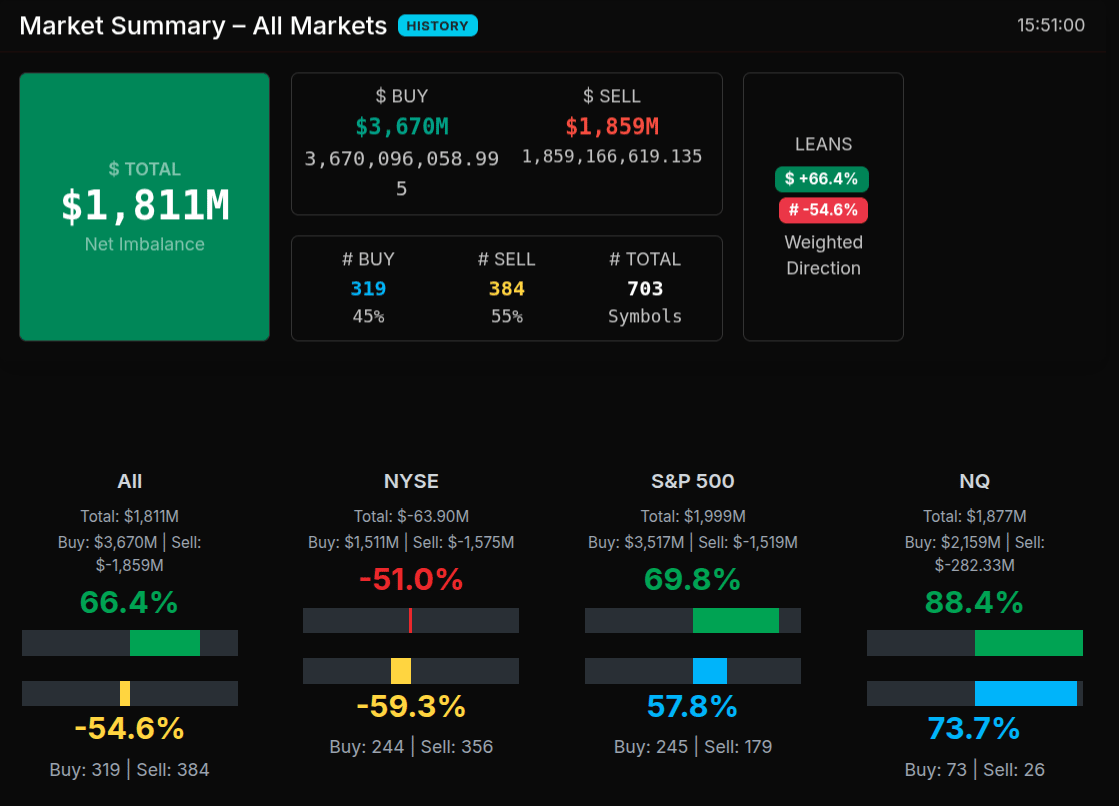The width and height of the screenshot is (1119, 806).
Task: Click the yellow 384 under # SELL
Action: point(506,289)
